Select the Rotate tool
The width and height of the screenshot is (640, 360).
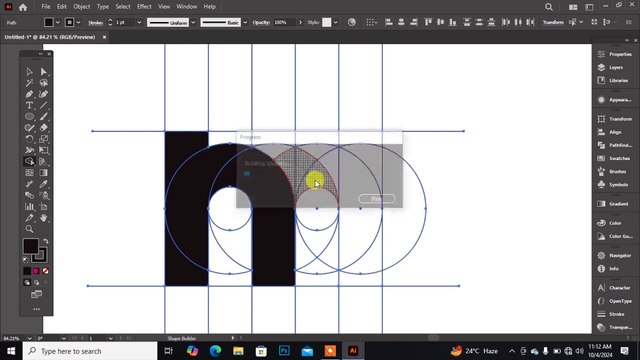[29, 139]
